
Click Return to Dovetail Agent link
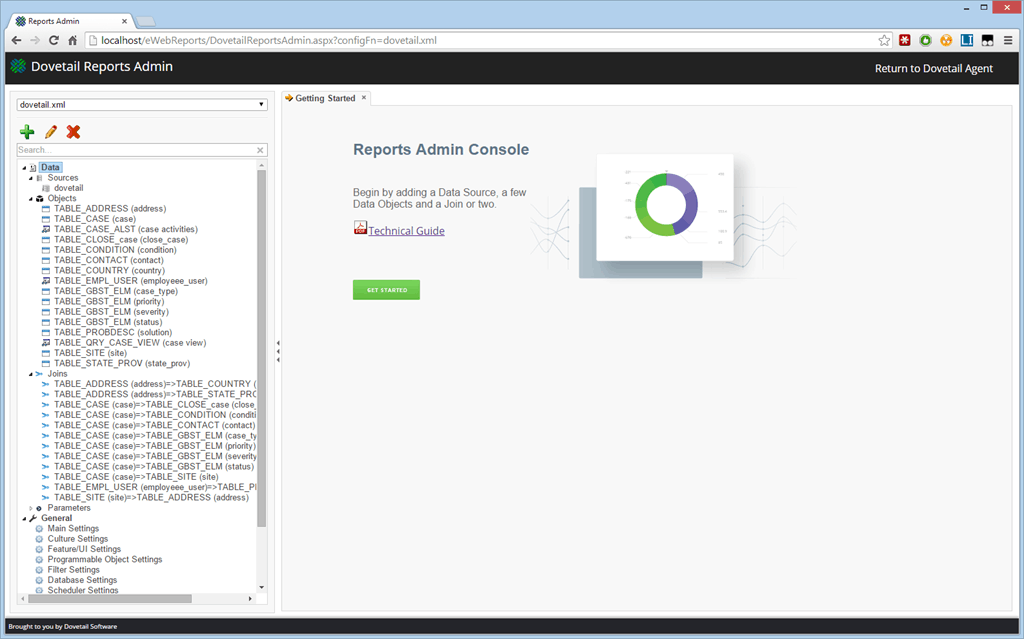click(x=934, y=69)
